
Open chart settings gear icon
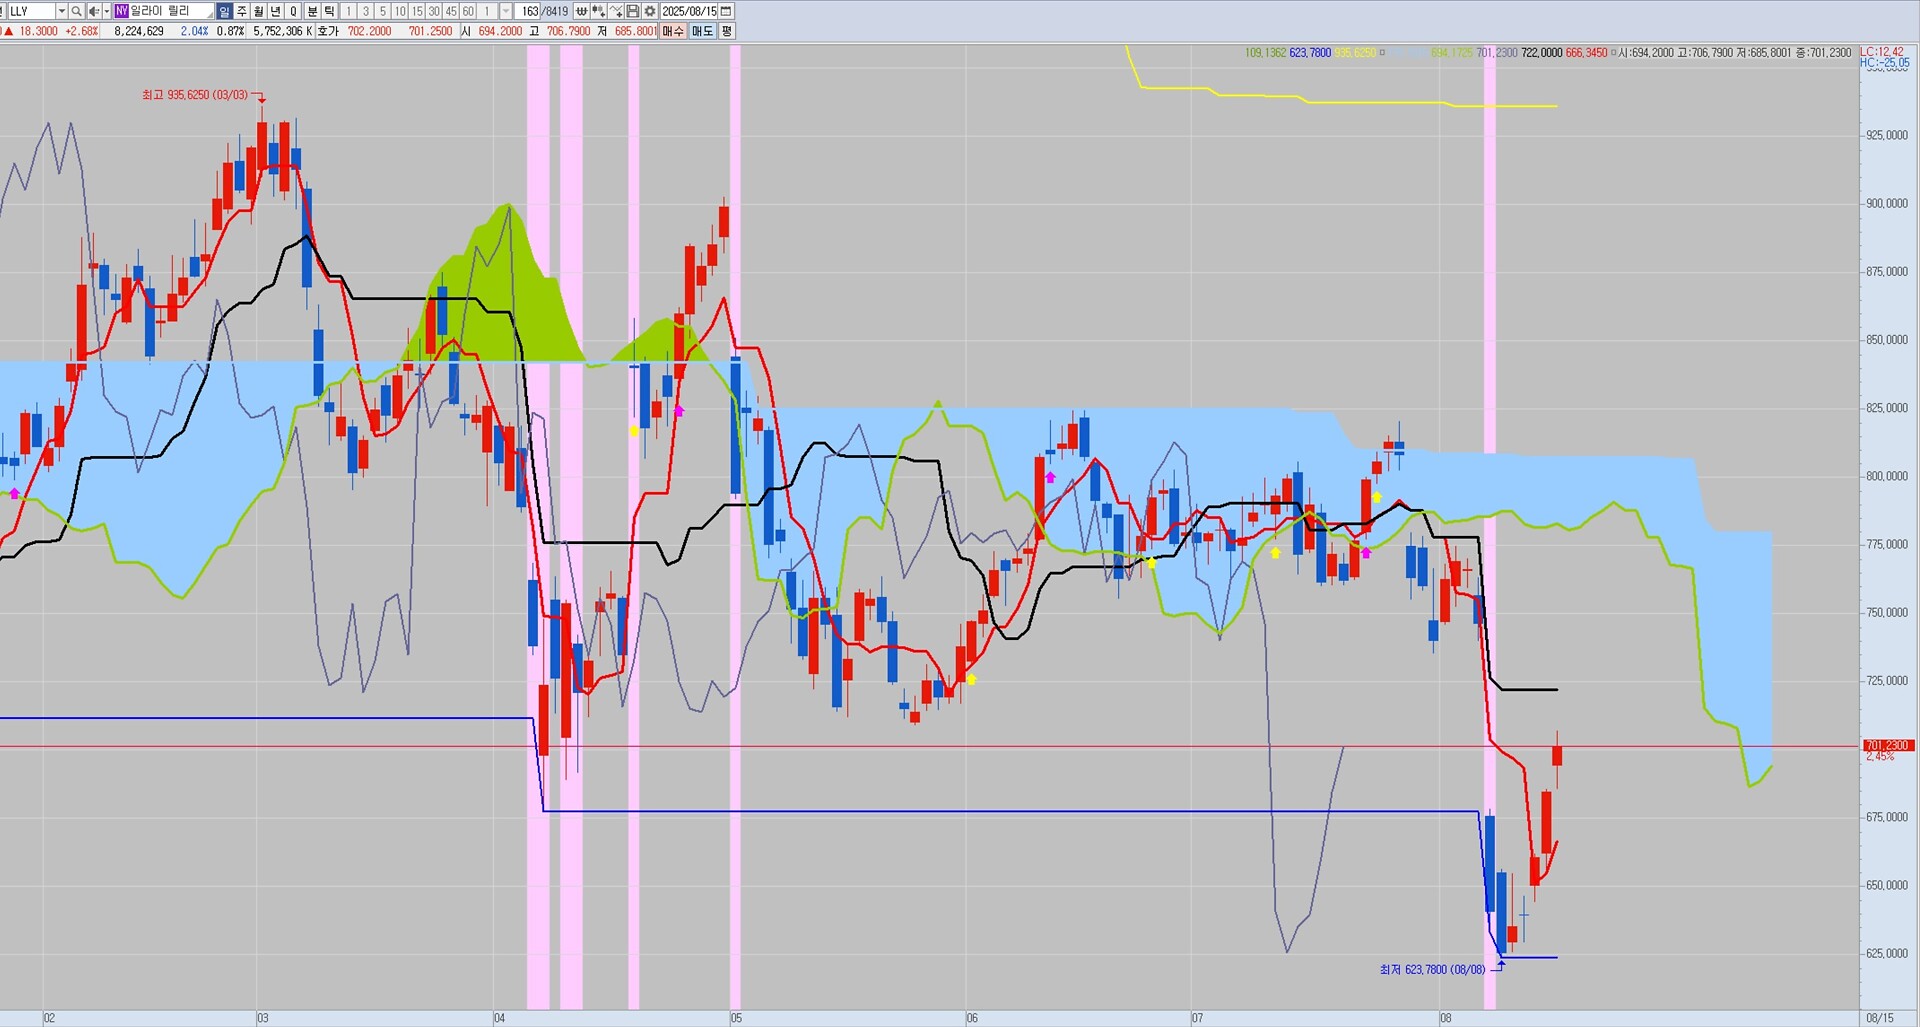click(x=650, y=11)
